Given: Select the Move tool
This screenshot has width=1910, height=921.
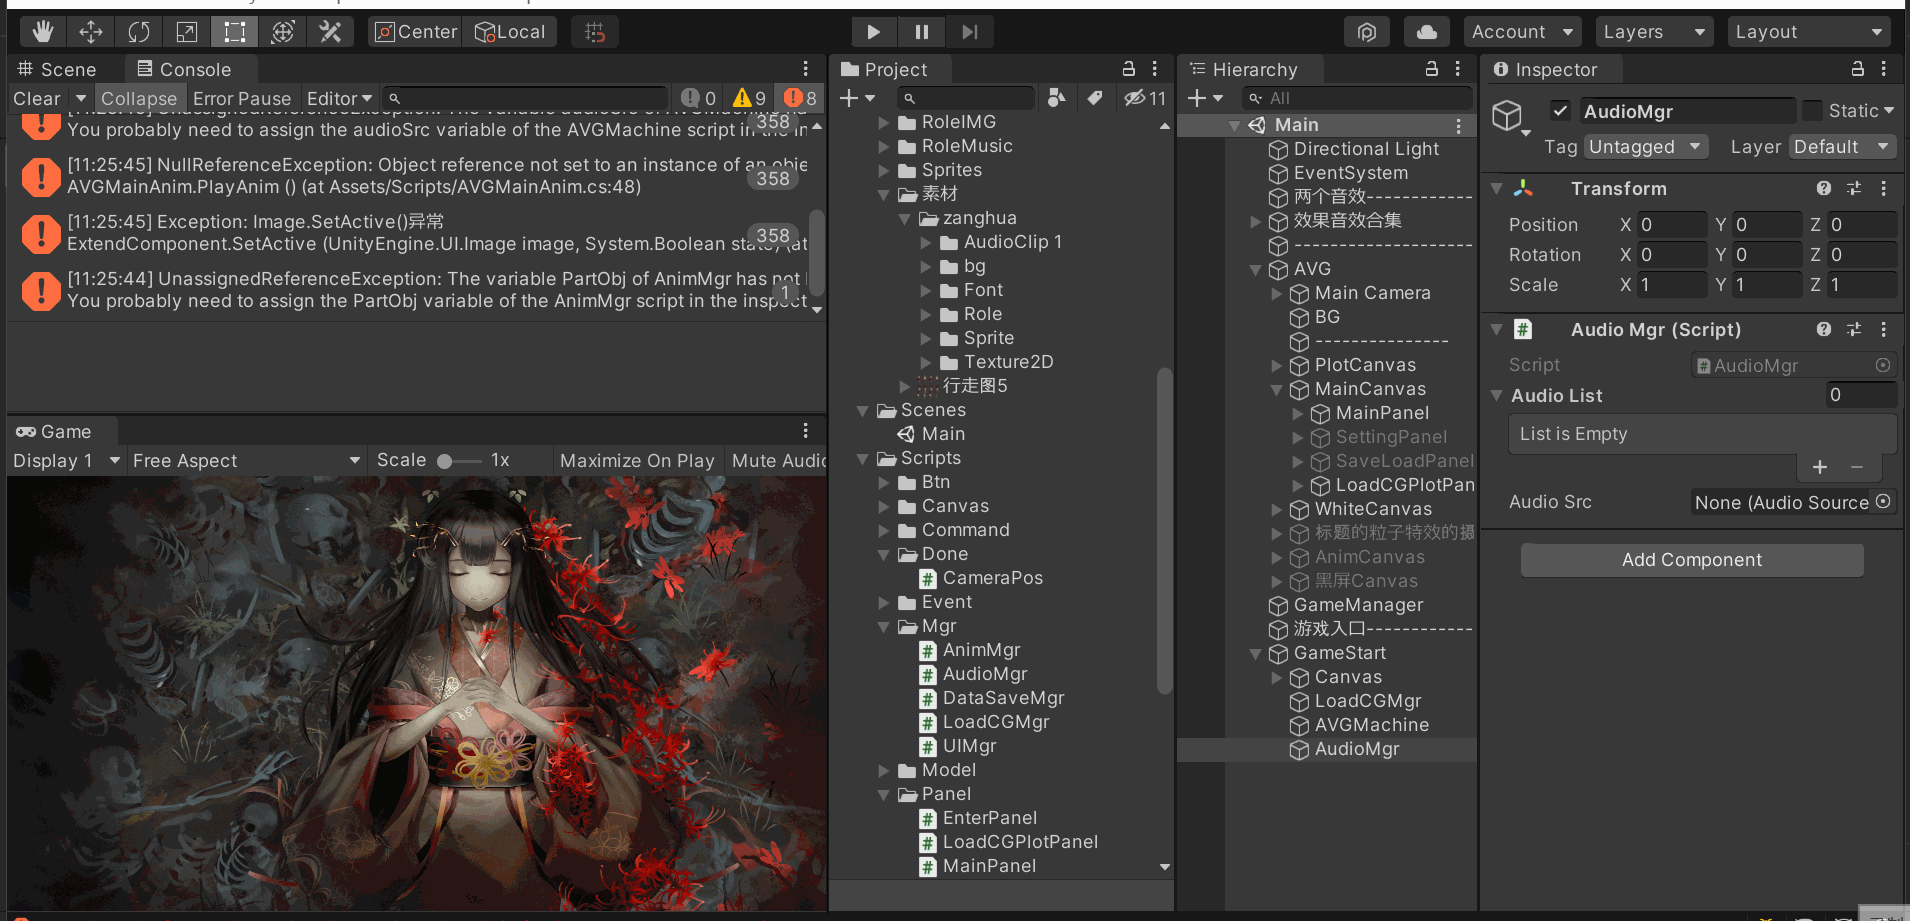Looking at the screenshot, I should (91, 32).
